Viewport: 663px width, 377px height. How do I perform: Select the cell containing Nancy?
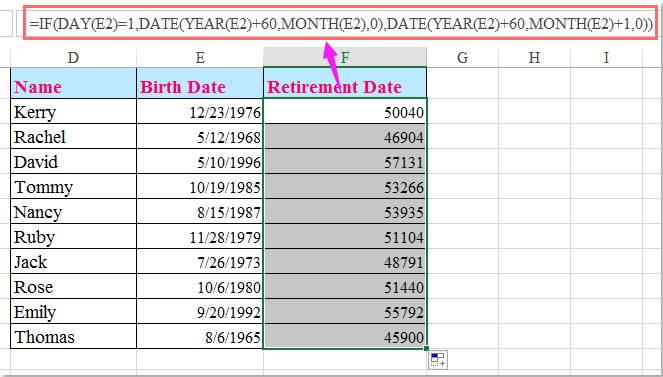[73, 211]
